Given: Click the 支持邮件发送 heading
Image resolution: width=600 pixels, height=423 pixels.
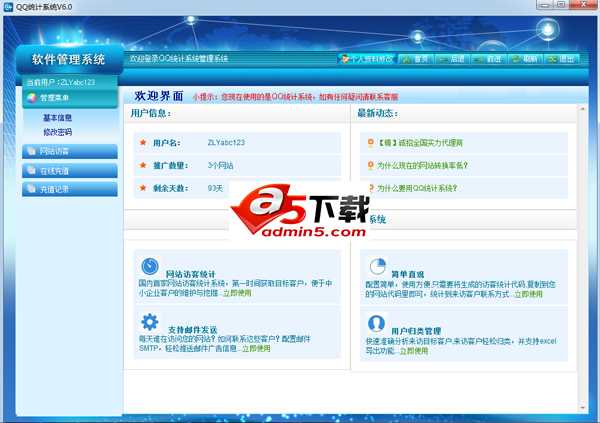Looking at the screenshot, I should tap(193, 330).
